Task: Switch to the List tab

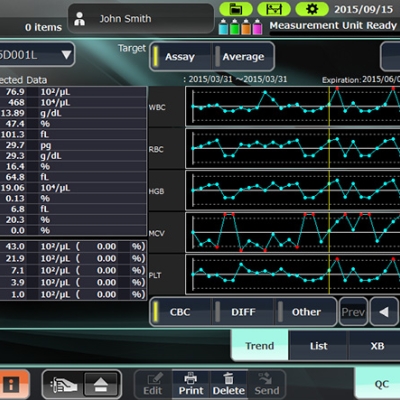Action: pyautogui.click(x=319, y=346)
